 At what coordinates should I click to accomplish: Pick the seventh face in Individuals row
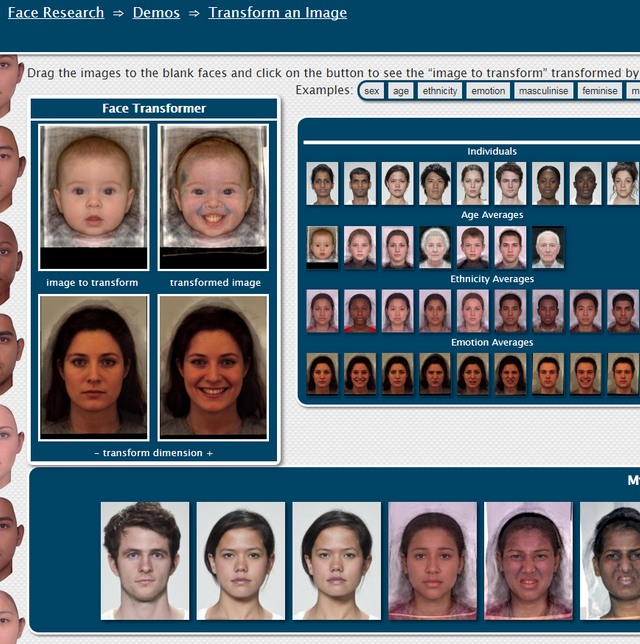548,183
